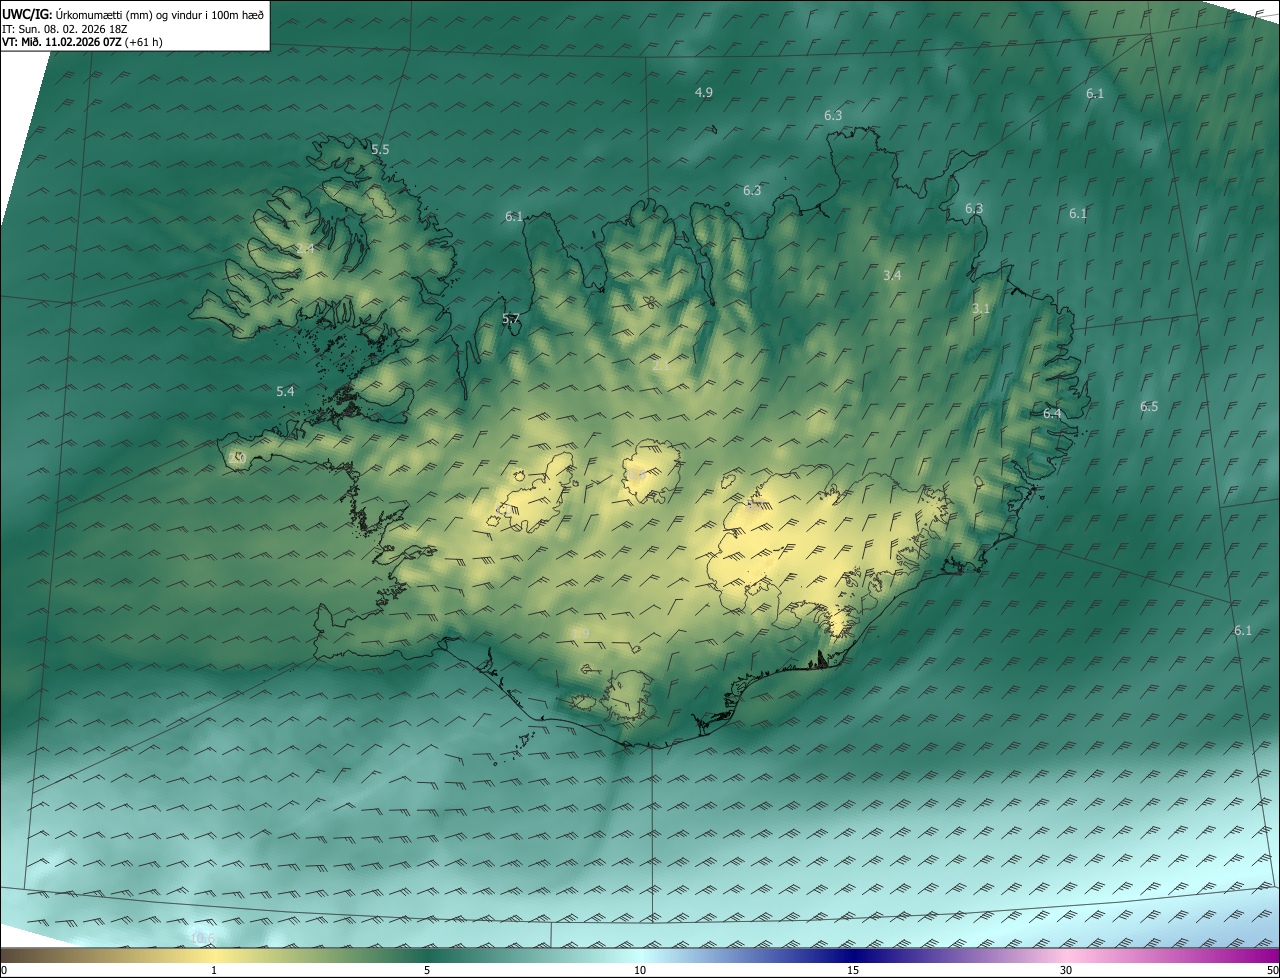
Task: Click the 2.0 label at Snæfellsnes tip
Action: tap(236, 457)
